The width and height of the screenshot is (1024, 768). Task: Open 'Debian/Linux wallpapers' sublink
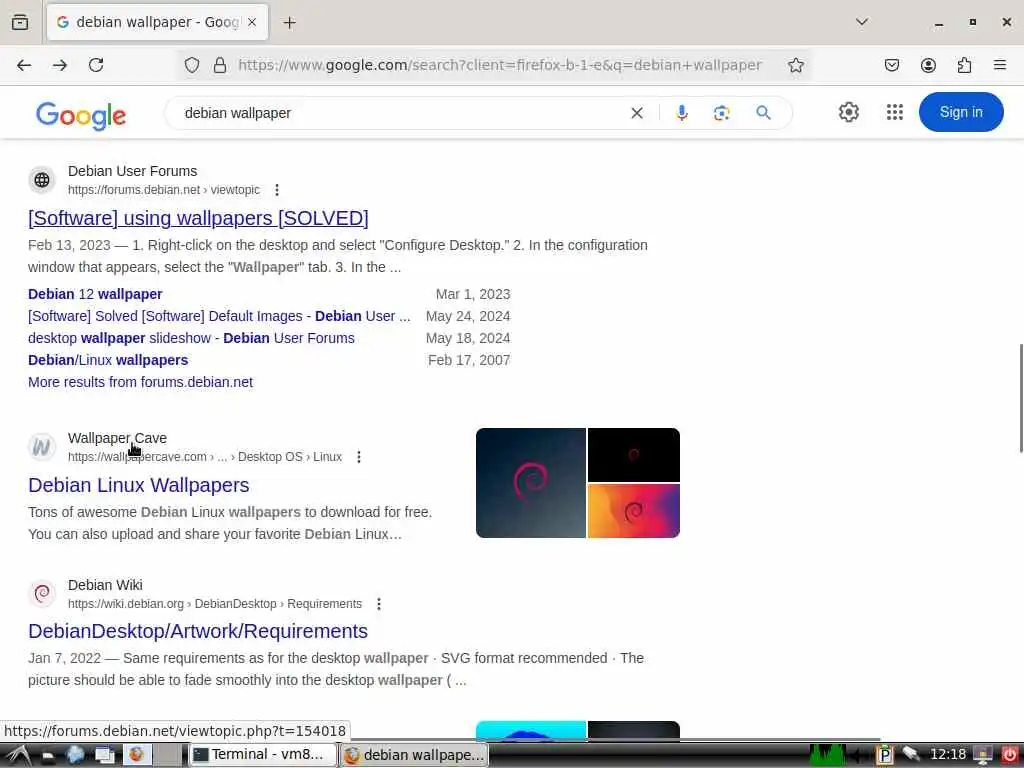(x=108, y=360)
